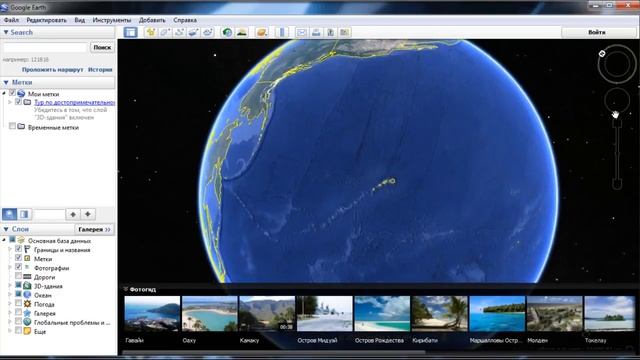Uncheck the Метки layer checkbox

coord(18,258)
